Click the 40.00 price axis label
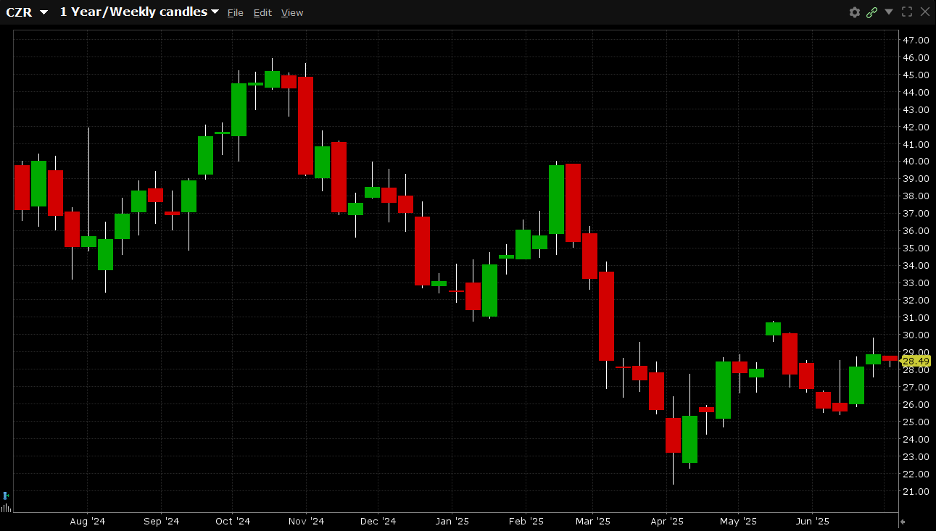Image resolution: width=936 pixels, height=532 pixels. 916,161
